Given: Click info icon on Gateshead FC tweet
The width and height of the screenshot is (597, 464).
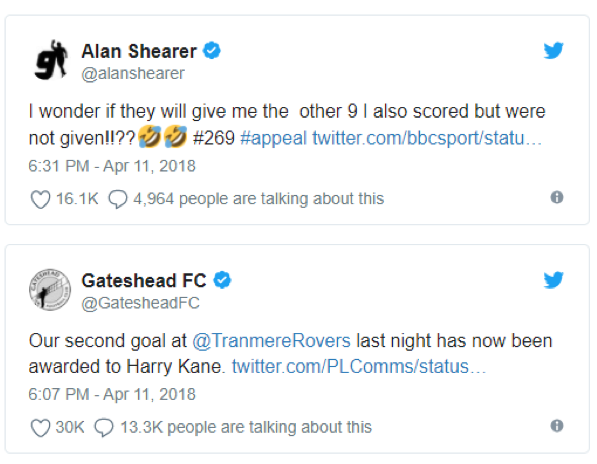Looking at the screenshot, I should [557, 426].
